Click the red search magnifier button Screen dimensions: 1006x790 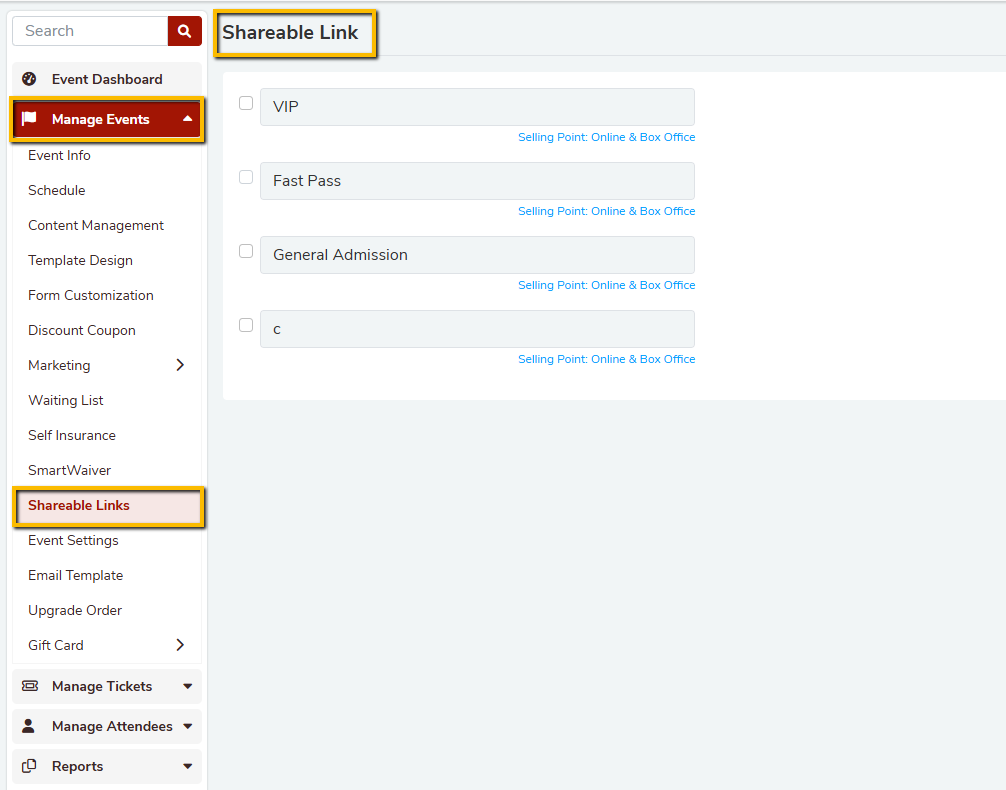pyautogui.click(x=184, y=31)
